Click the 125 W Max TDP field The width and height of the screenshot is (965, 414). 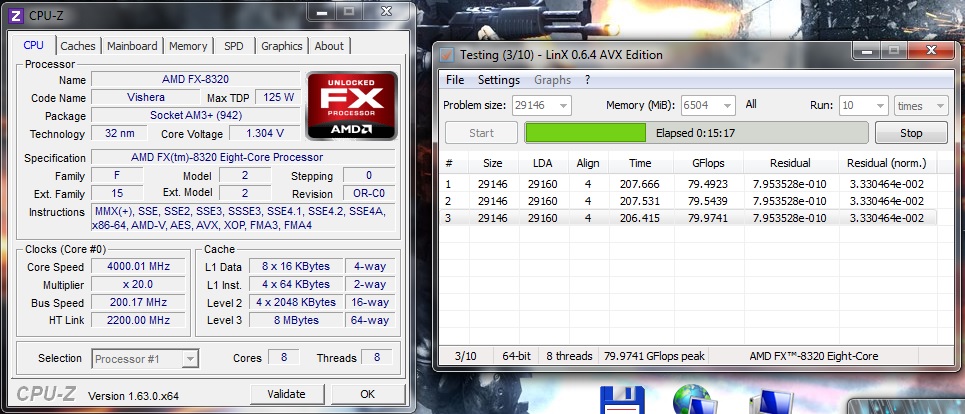(x=278, y=97)
